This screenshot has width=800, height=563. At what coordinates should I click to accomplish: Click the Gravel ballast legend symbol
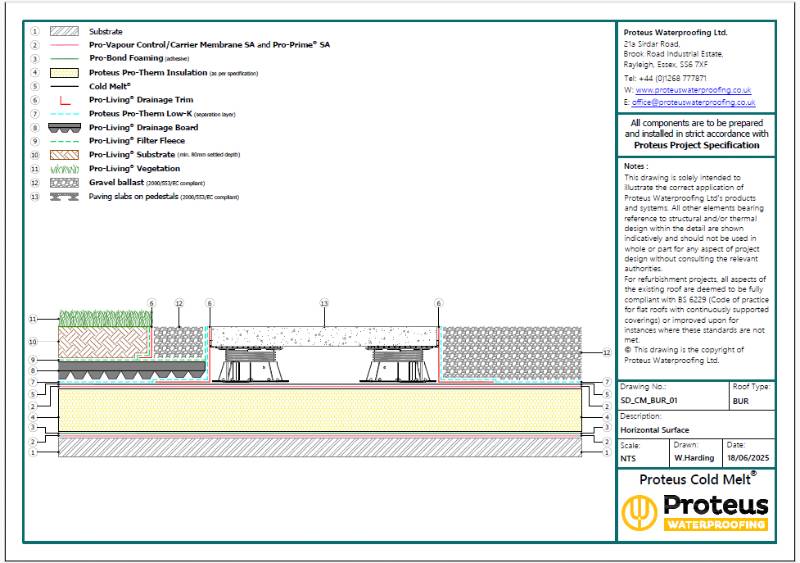pyautogui.click(x=64, y=182)
